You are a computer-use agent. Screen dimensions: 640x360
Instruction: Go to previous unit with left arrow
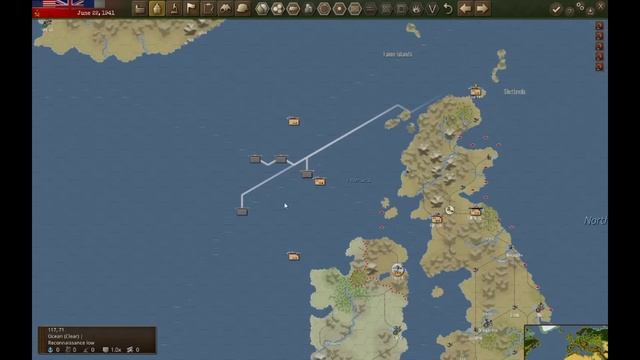(465, 9)
